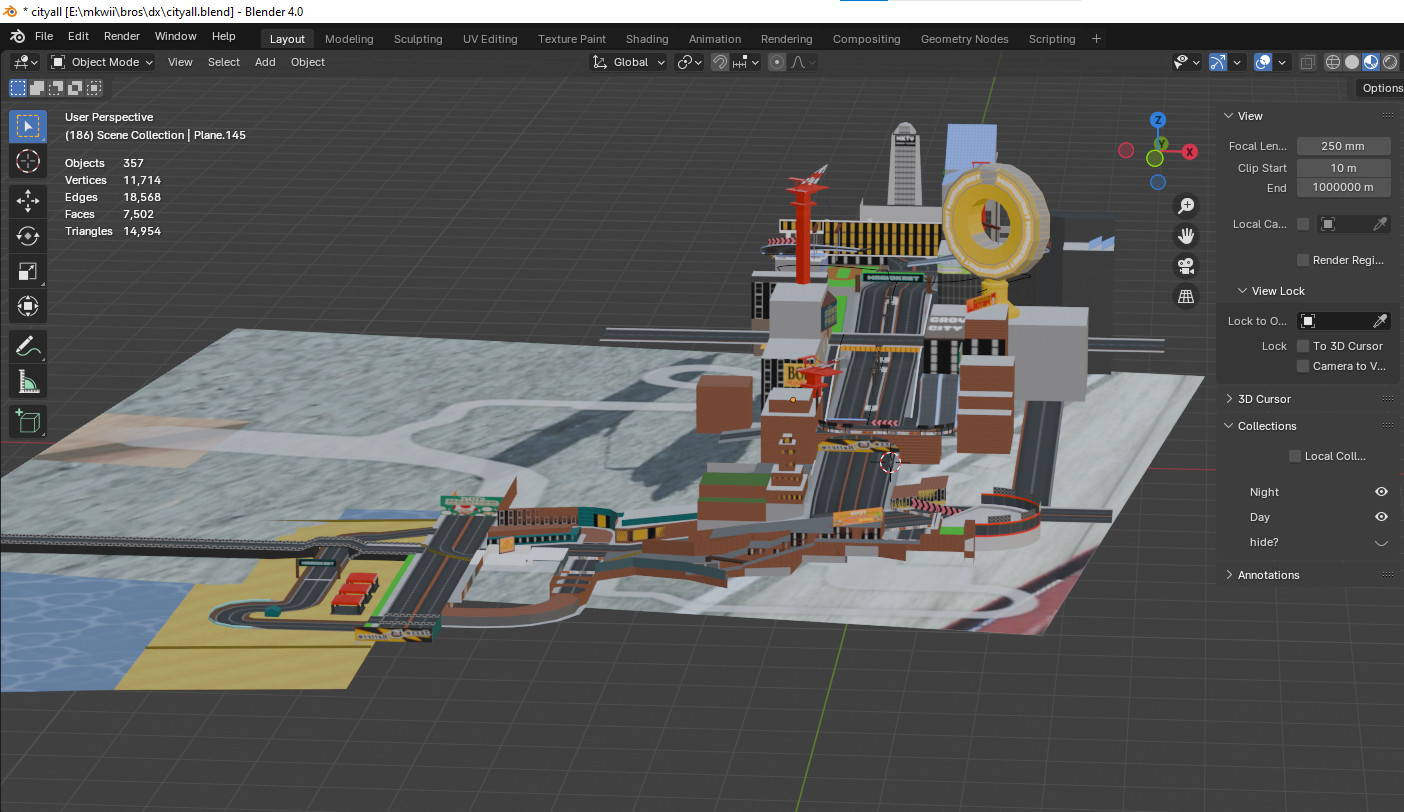Viewport: 1404px width, 812px height.
Task: Switch to the Sculpting workspace tab
Action: (x=417, y=39)
